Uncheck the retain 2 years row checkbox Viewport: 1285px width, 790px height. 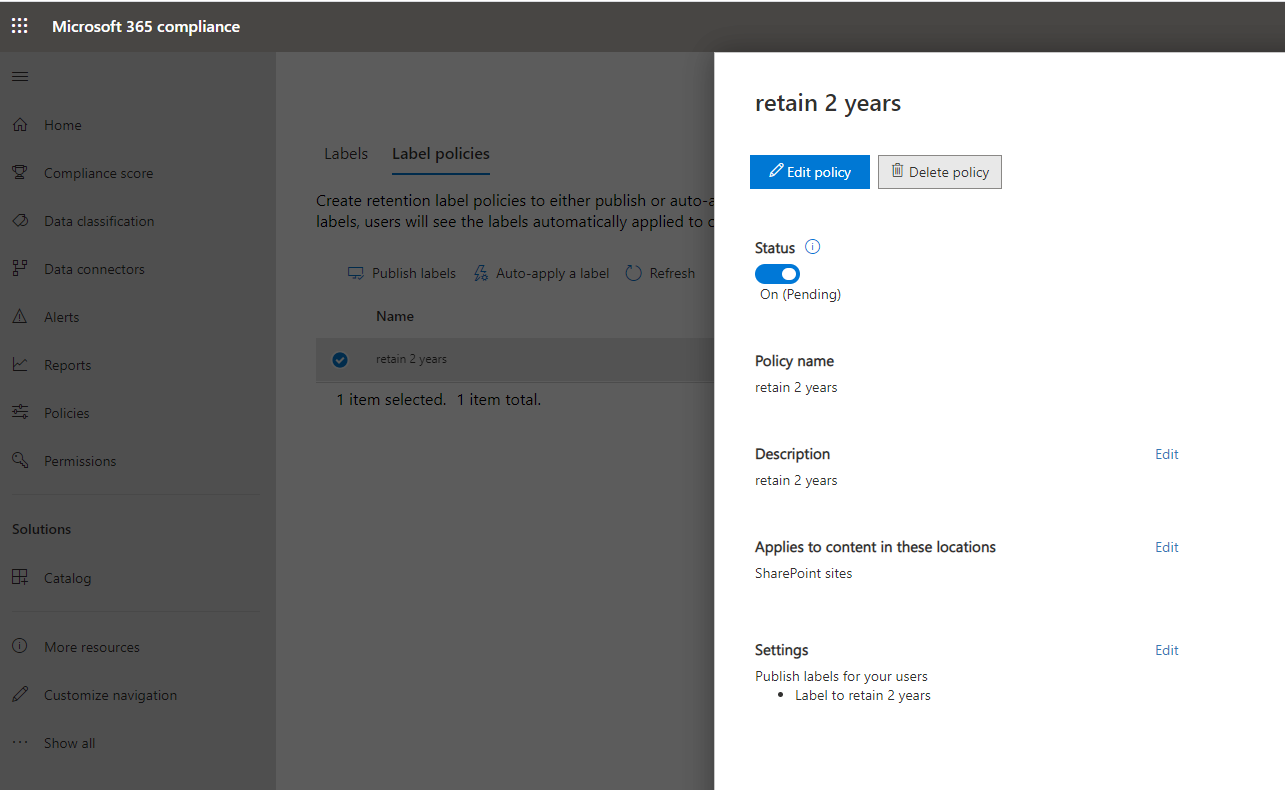(340, 360)
